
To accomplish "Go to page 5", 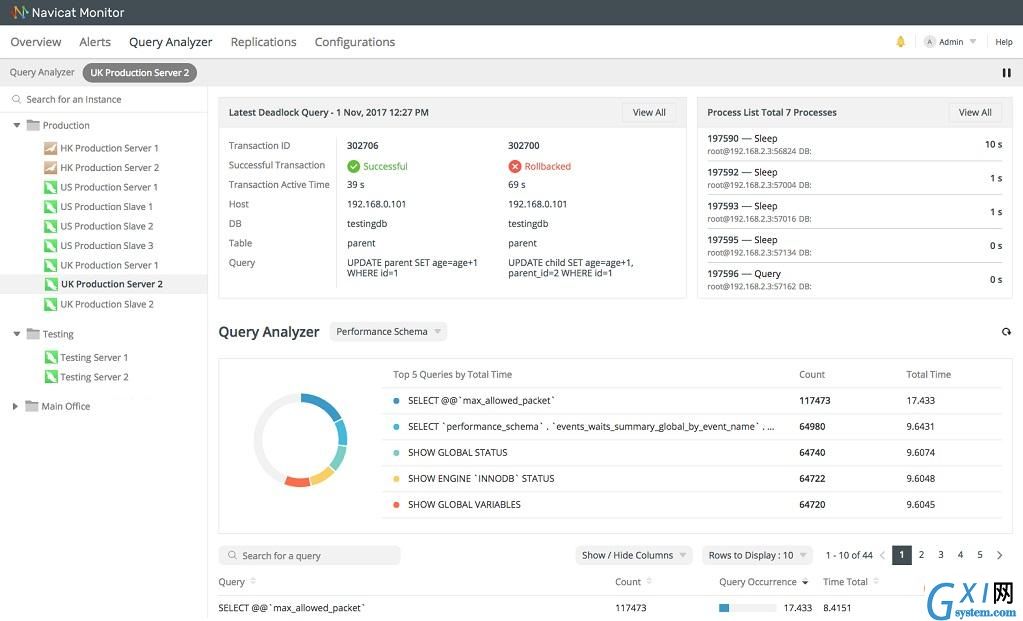I will tap(979, 554).
